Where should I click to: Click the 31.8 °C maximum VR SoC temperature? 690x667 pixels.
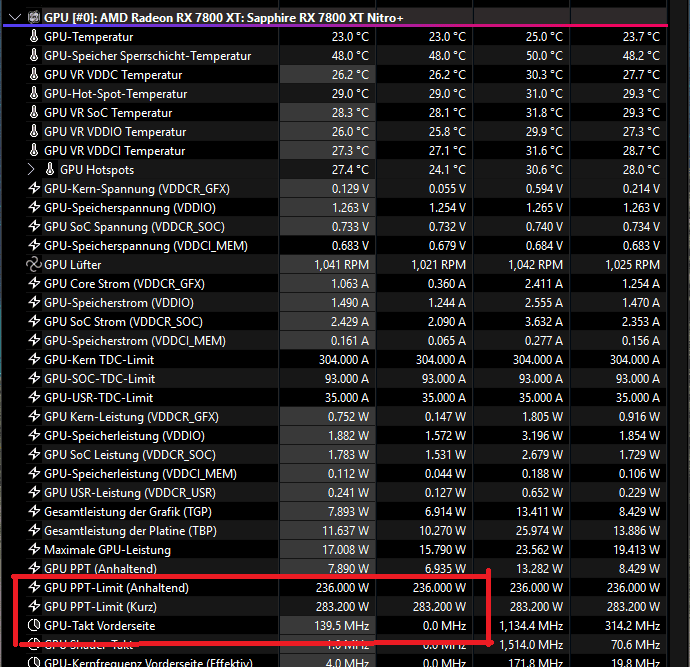click(544, 113)
